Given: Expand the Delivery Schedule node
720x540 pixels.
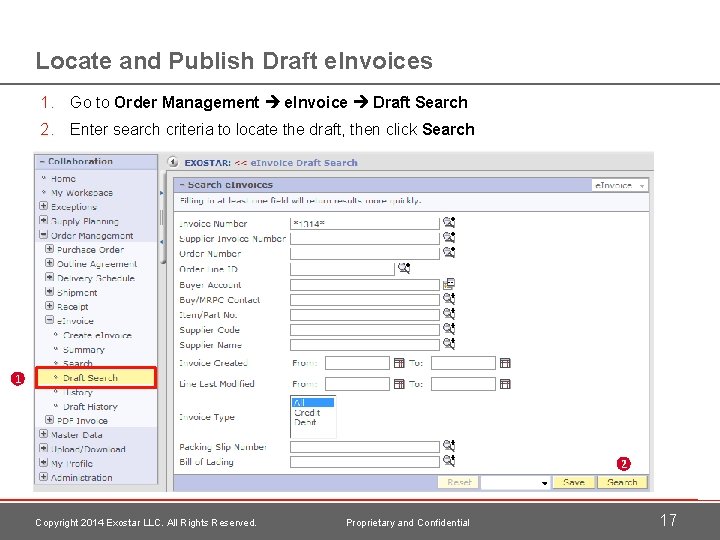Looking at the screenshot, I should tap(50, 277).
